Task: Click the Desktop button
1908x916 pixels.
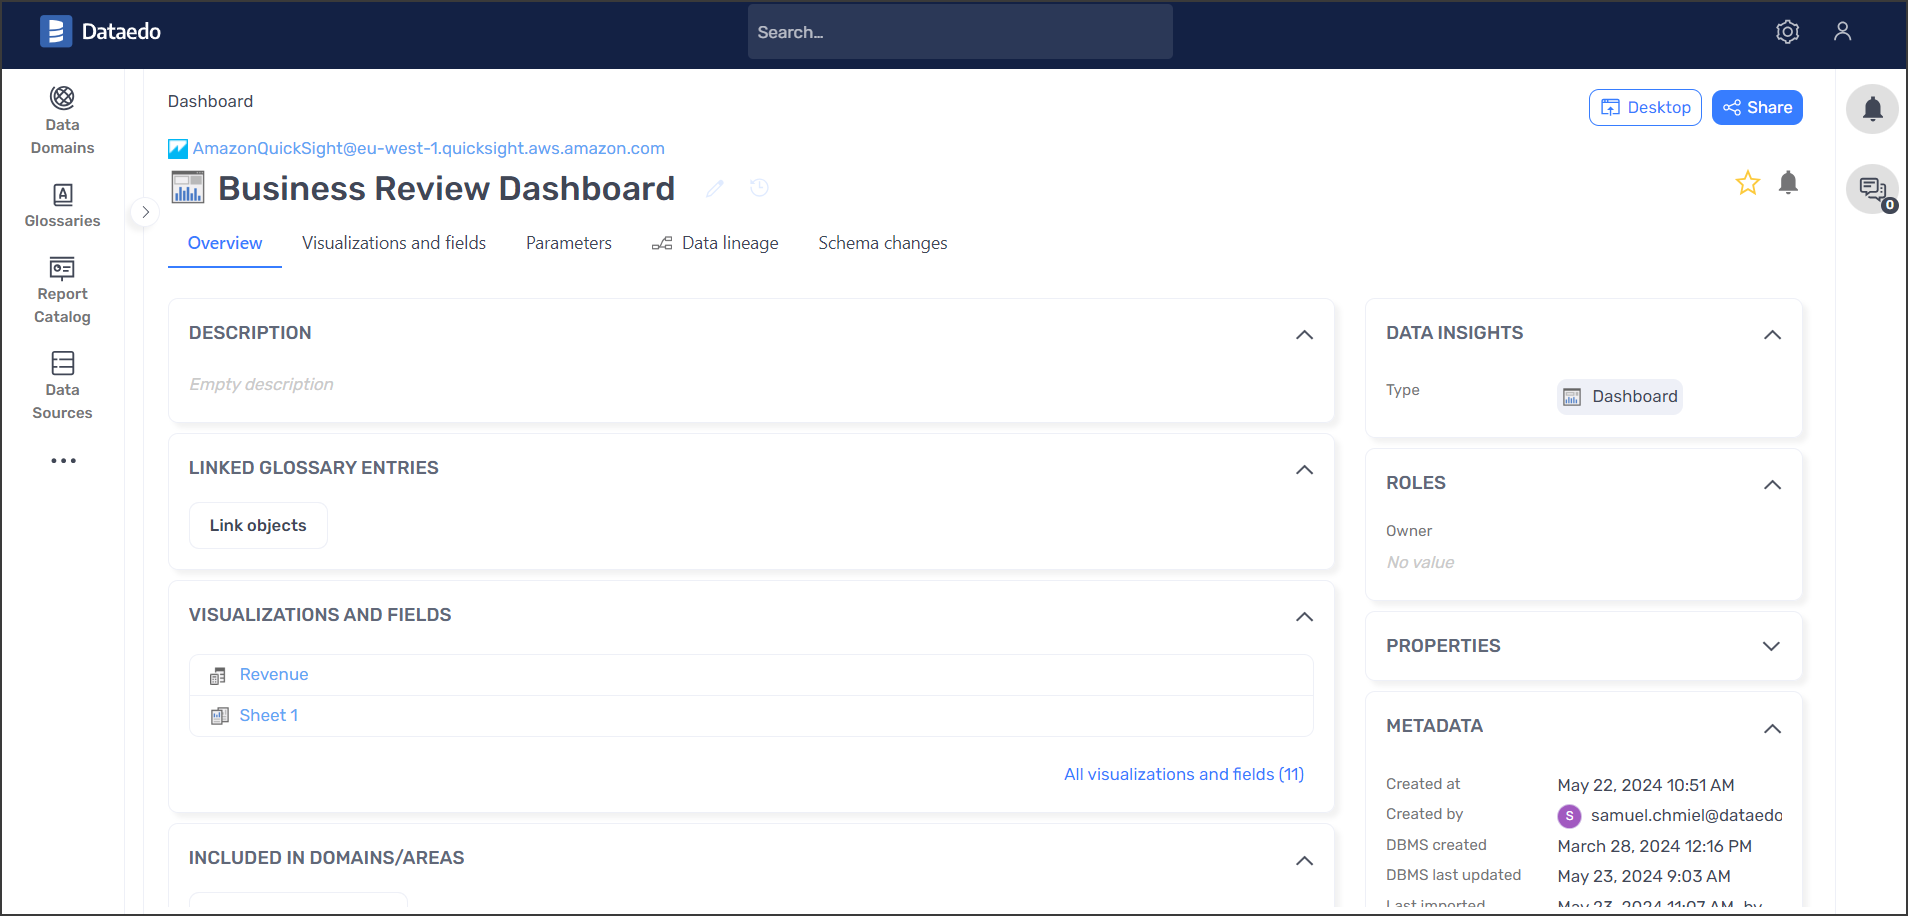Action: [x=1645, y=108]
